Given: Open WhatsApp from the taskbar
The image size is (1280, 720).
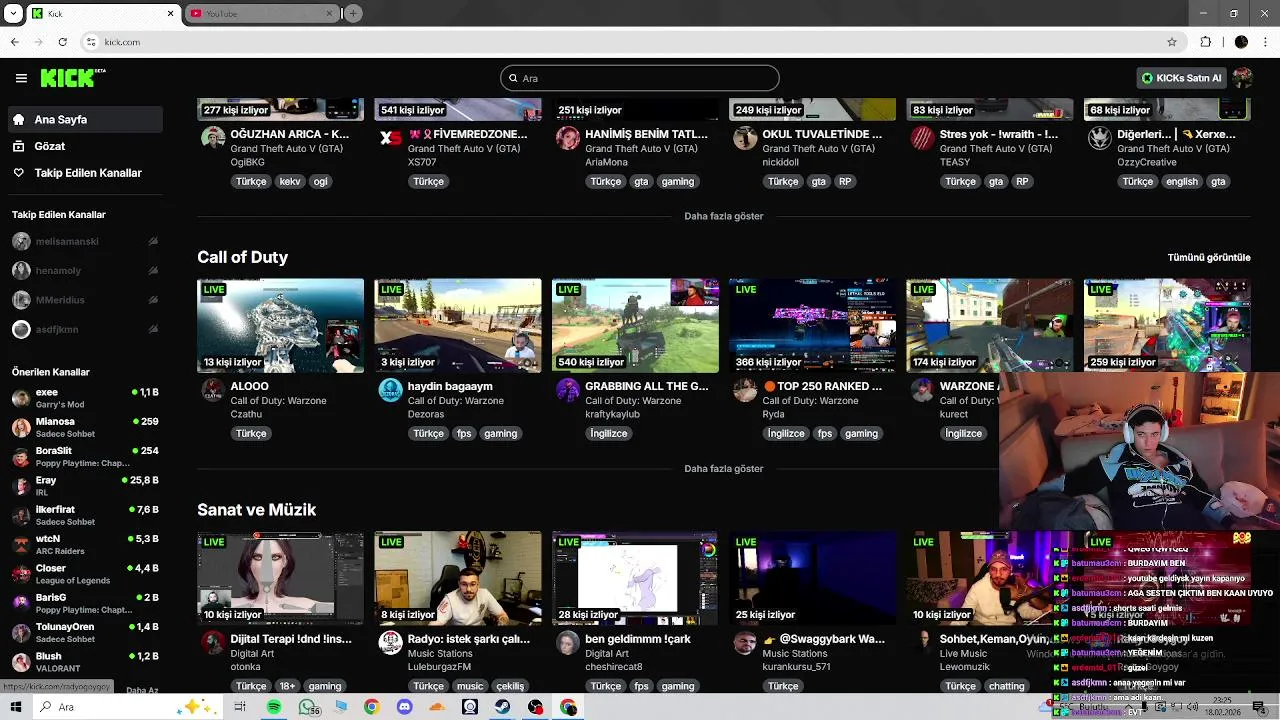Looking at the screenshot, I should pyautogui.click(x=308, y=707).
